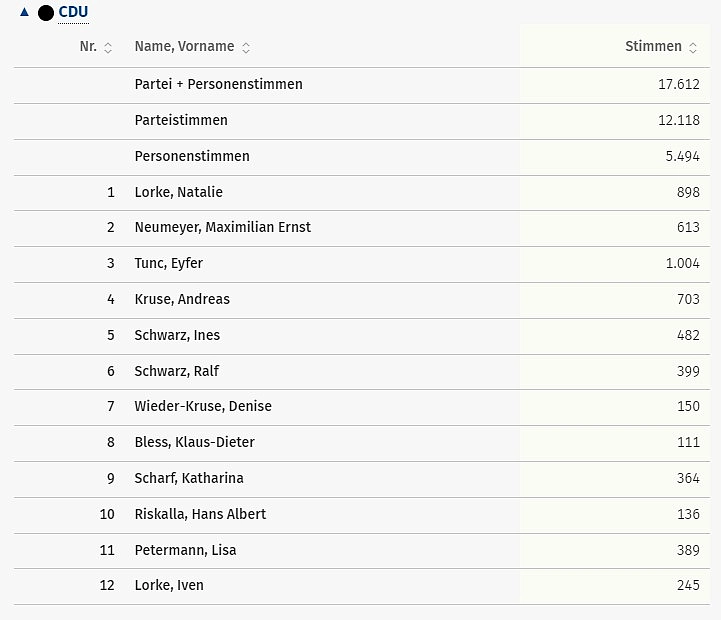The width and height of the screenshot is (721, 620).
Task: Click candidate Wieder-Kruse, Denise
Action: 203,406
